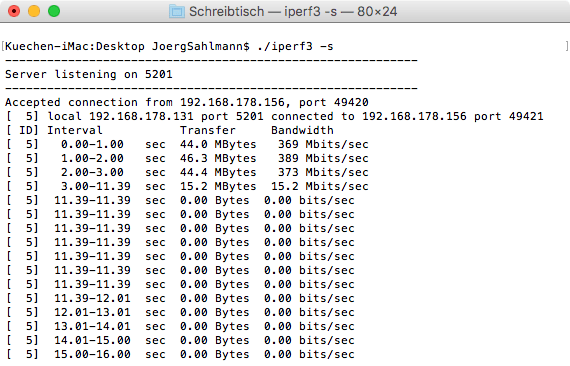
Task: Click the "15.2 MBytes" transfer value
Action: pos(218,186)
